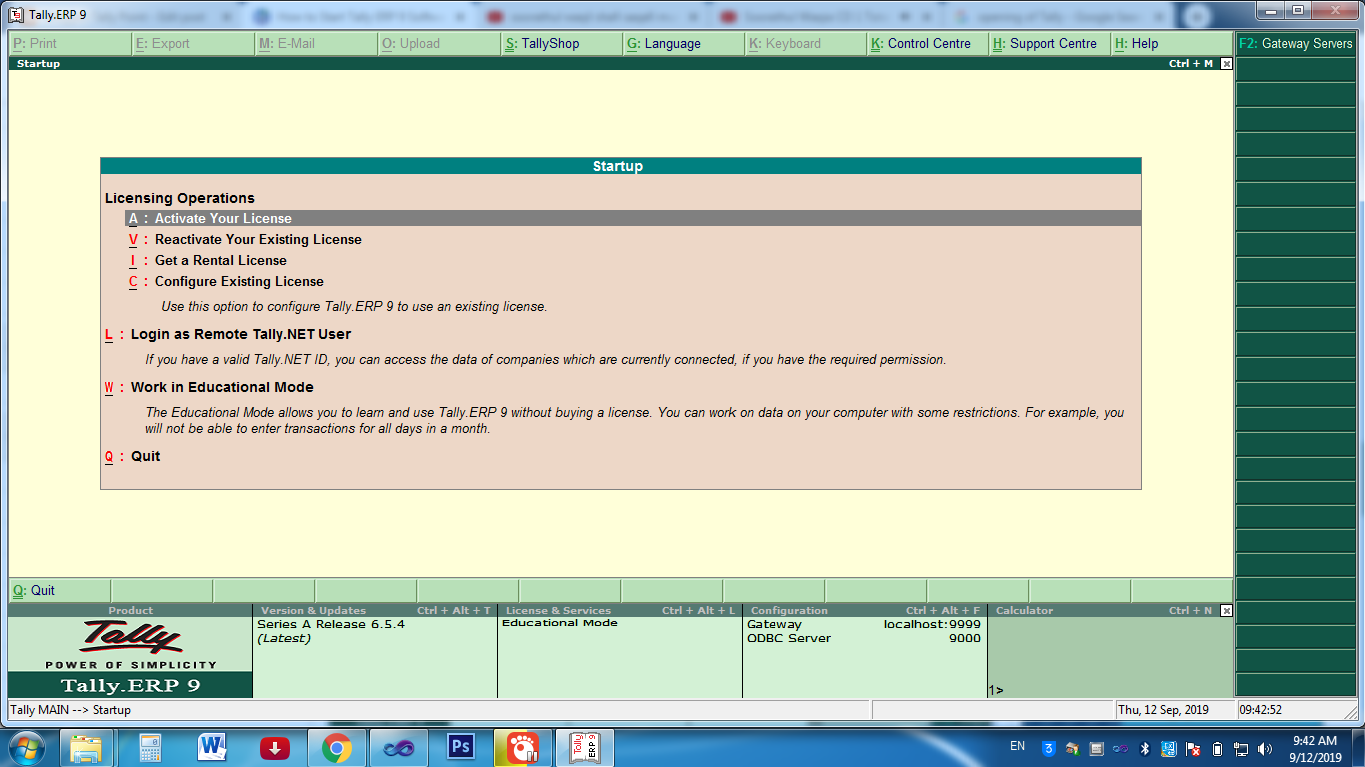Click the EN language indicator in tray

pos(1018,746)
